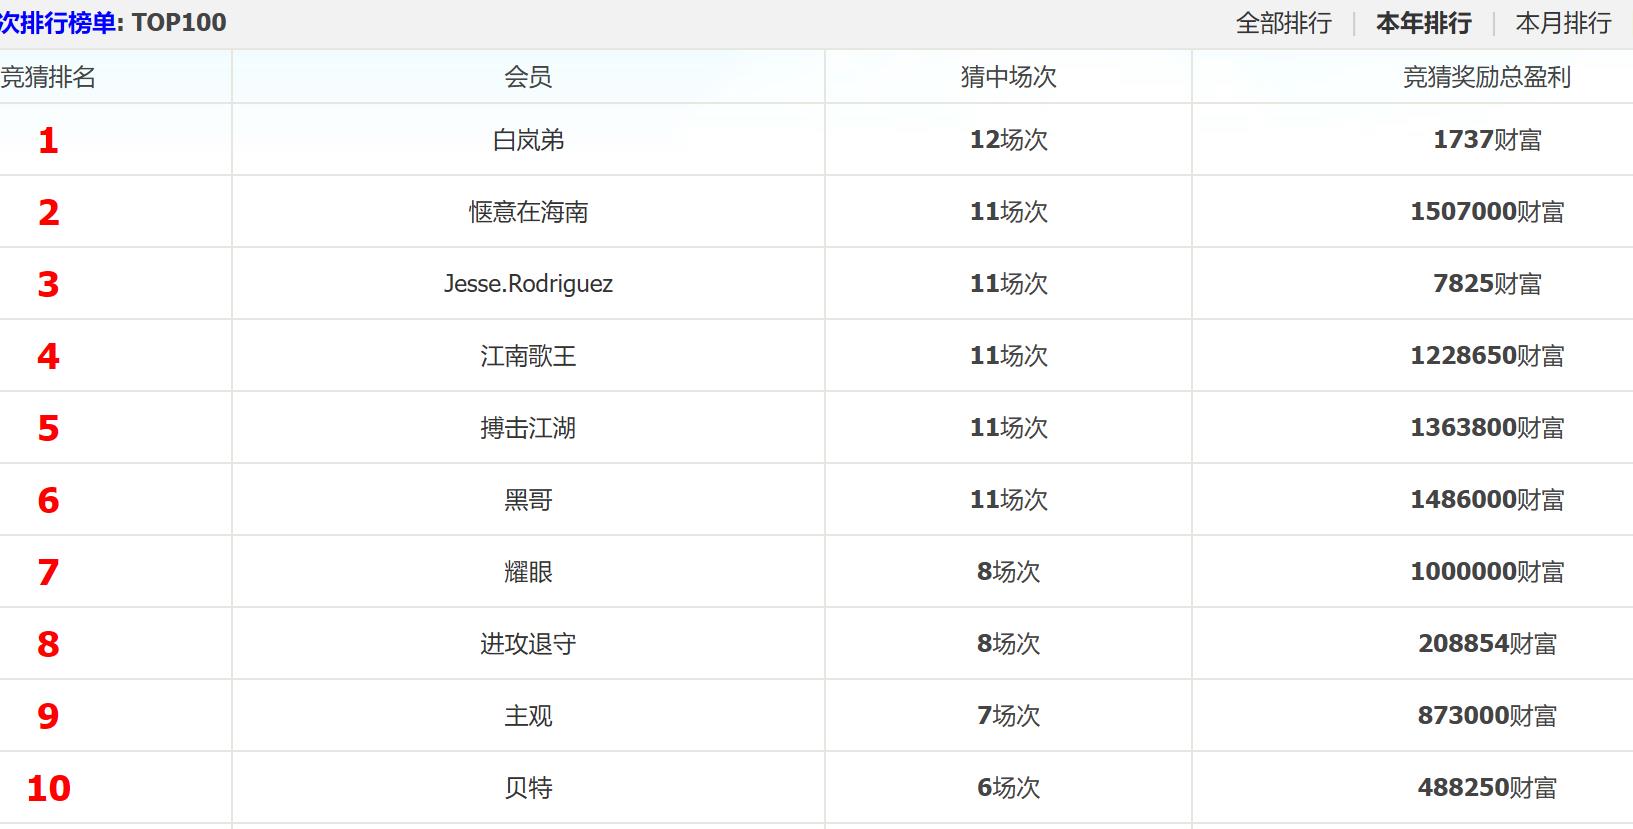This screenshot has height=829, width=1633.
Task: Open member 白岚弟 profile link
Action: [528, 140]
